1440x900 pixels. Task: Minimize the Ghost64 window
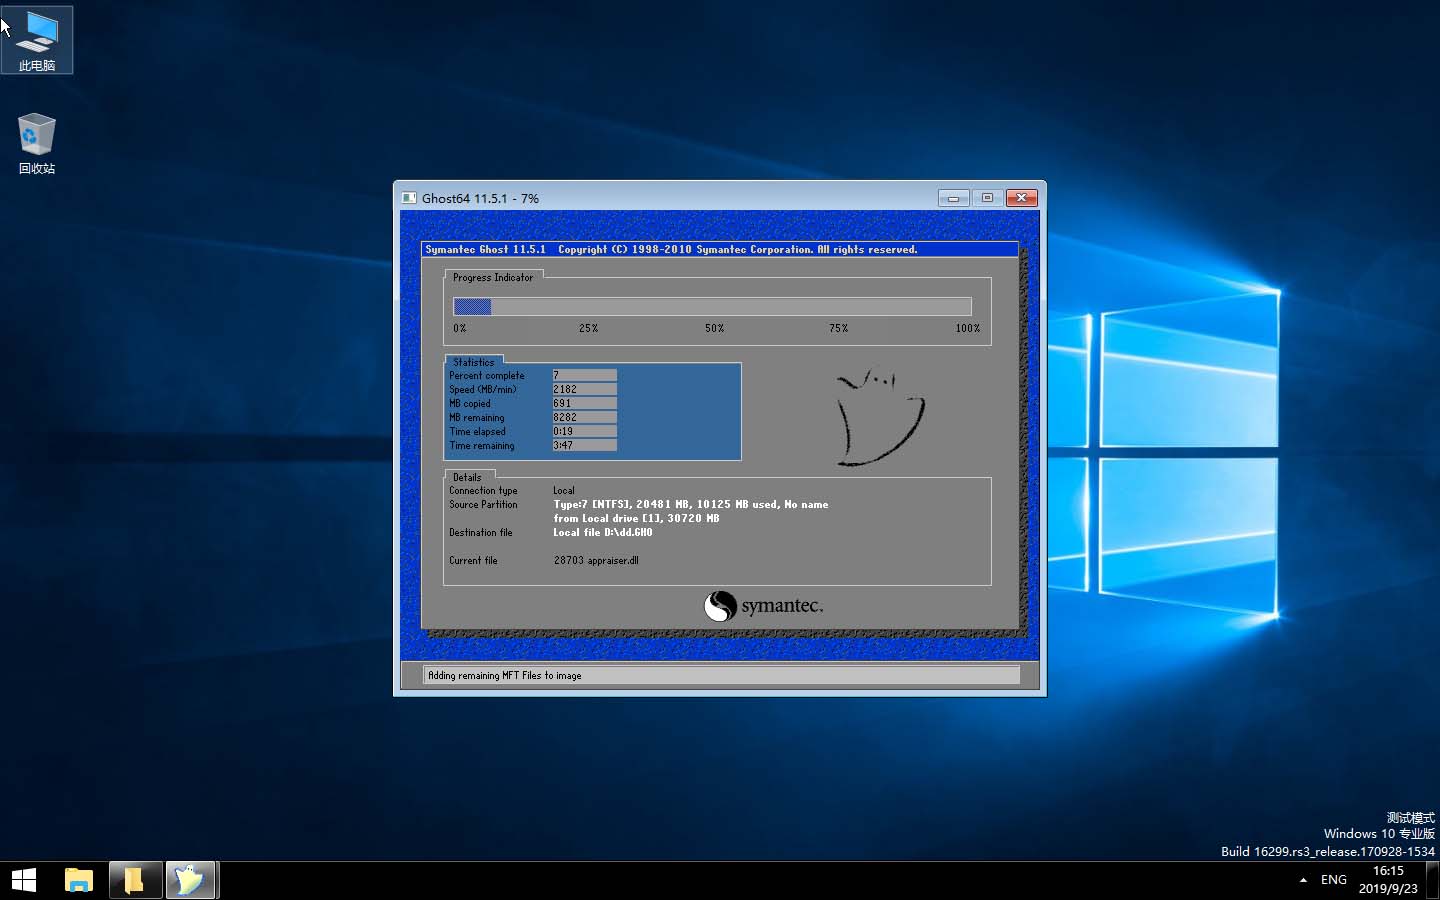click(x=953, y=198)
